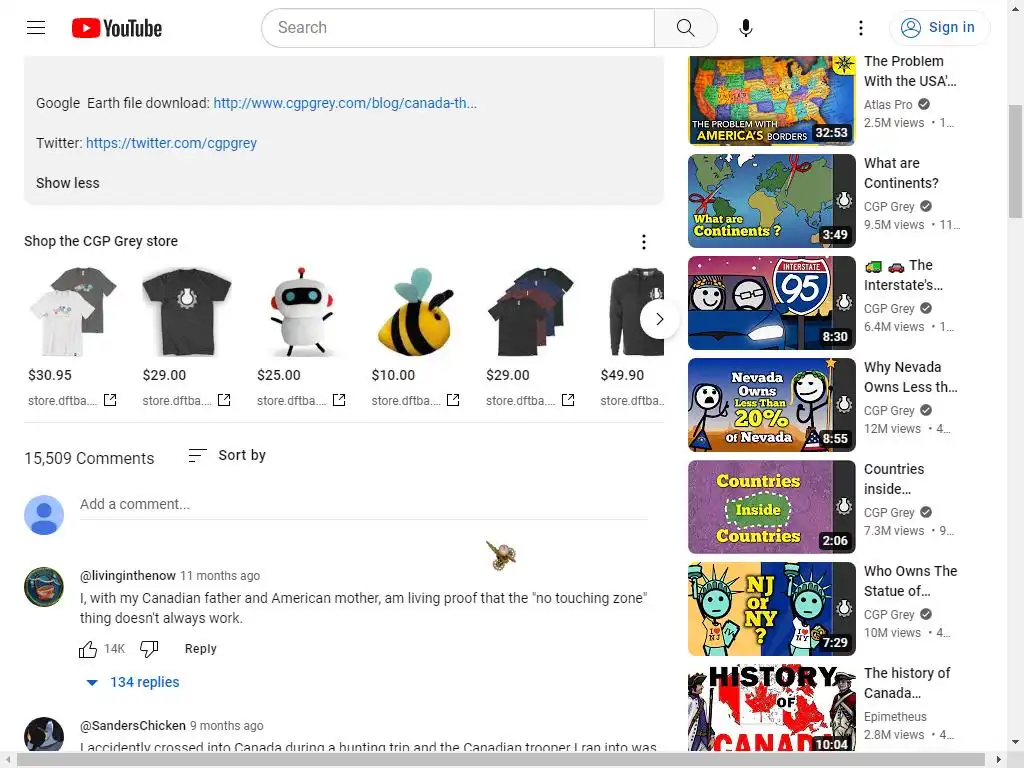Play The Interstate 95 video thumbnail
The height and width of the screenshot is (768, 1024).
click(771, 303)
